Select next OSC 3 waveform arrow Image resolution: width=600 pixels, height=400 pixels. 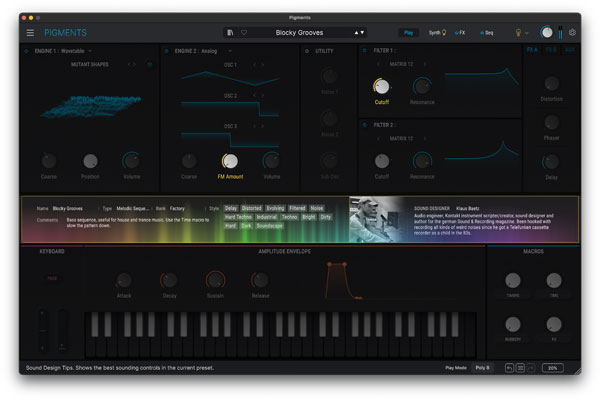pyautogui.click(x=262, y=126)
